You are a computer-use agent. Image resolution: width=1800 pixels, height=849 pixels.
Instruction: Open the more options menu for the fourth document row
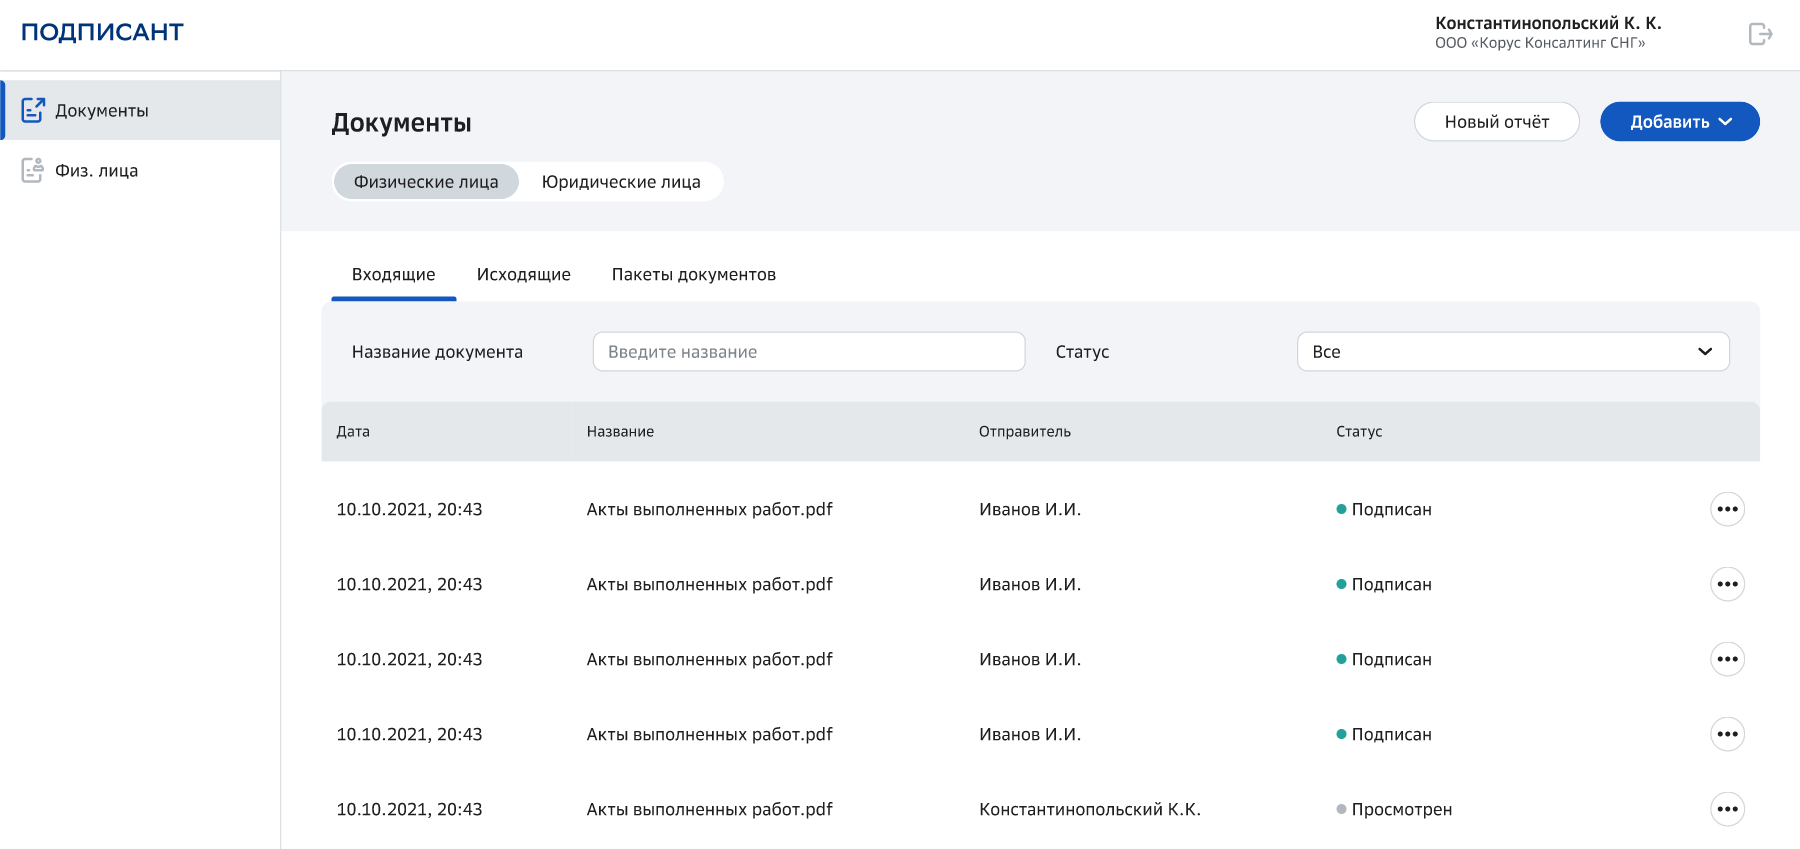pyautogui.click(x=1727, y=734)
